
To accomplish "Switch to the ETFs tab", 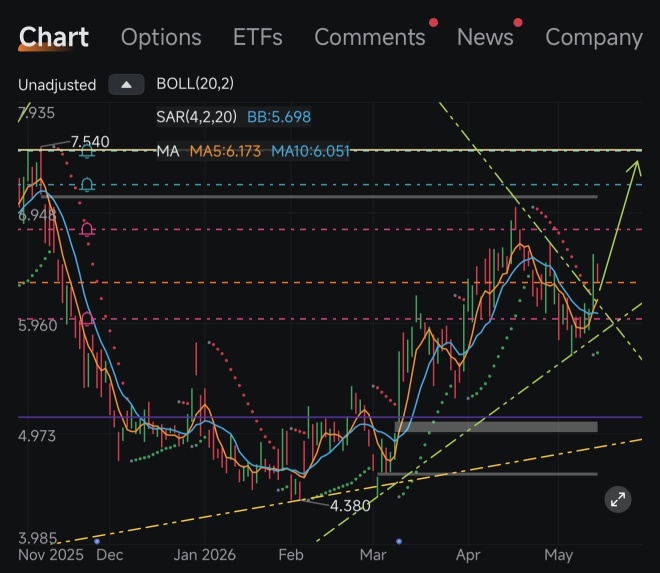I will [x=258, y=37].
